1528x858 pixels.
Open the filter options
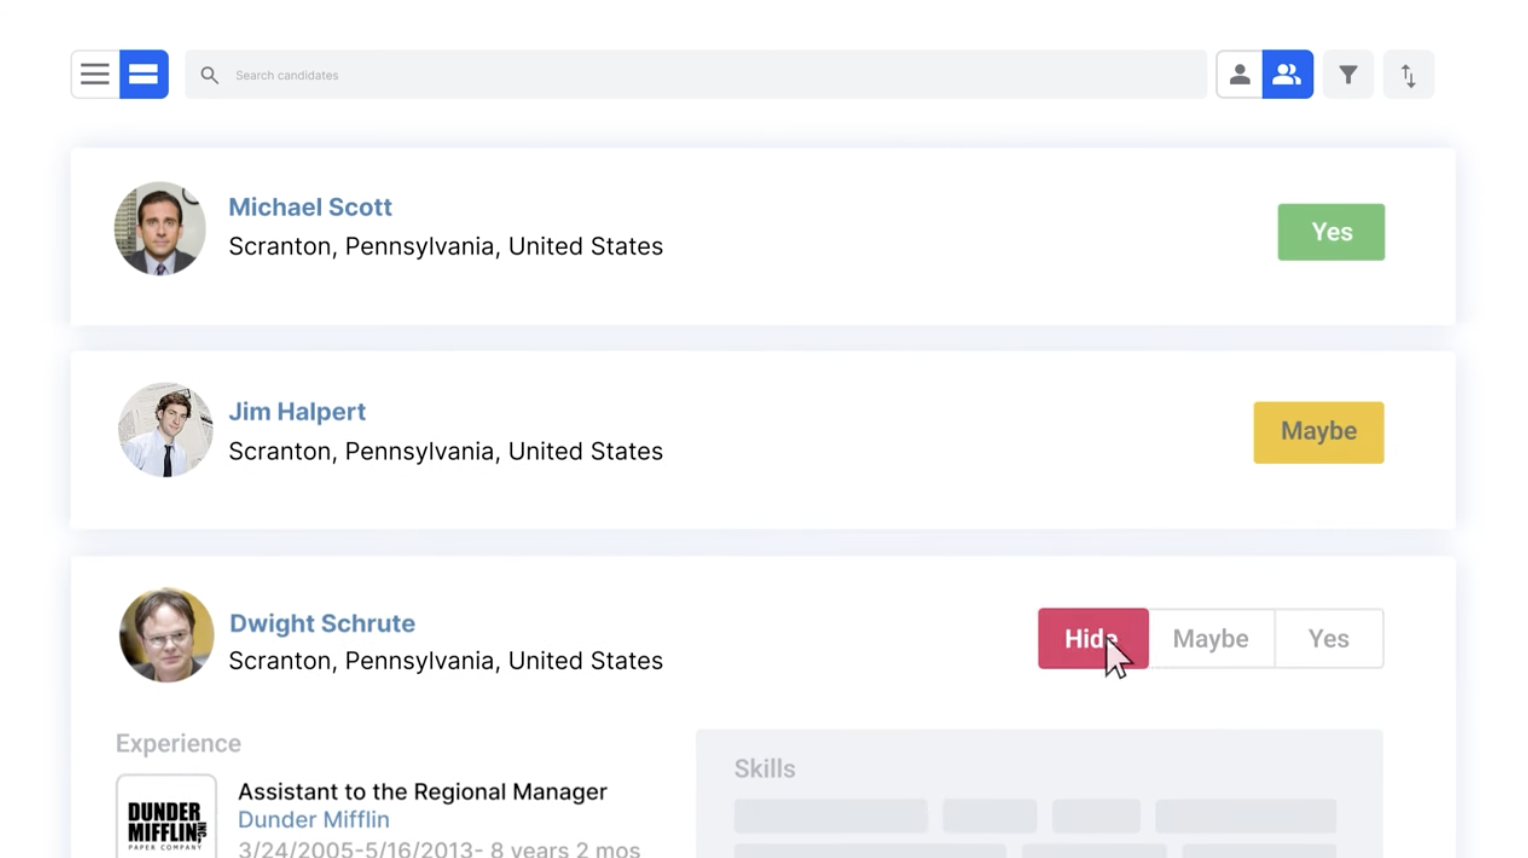[x=1348, y=74]
